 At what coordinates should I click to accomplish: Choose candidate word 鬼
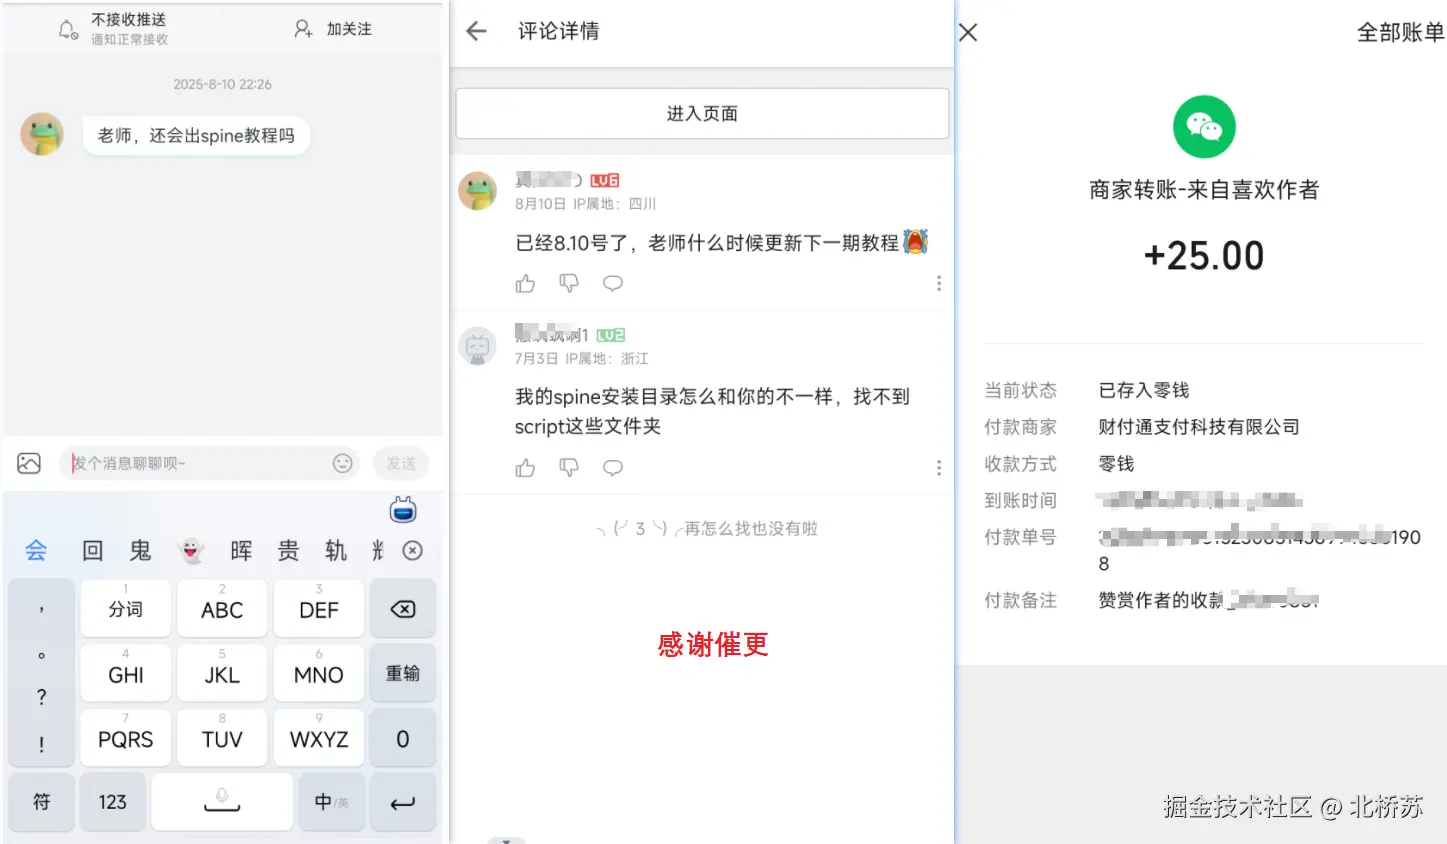pos(140,550)
